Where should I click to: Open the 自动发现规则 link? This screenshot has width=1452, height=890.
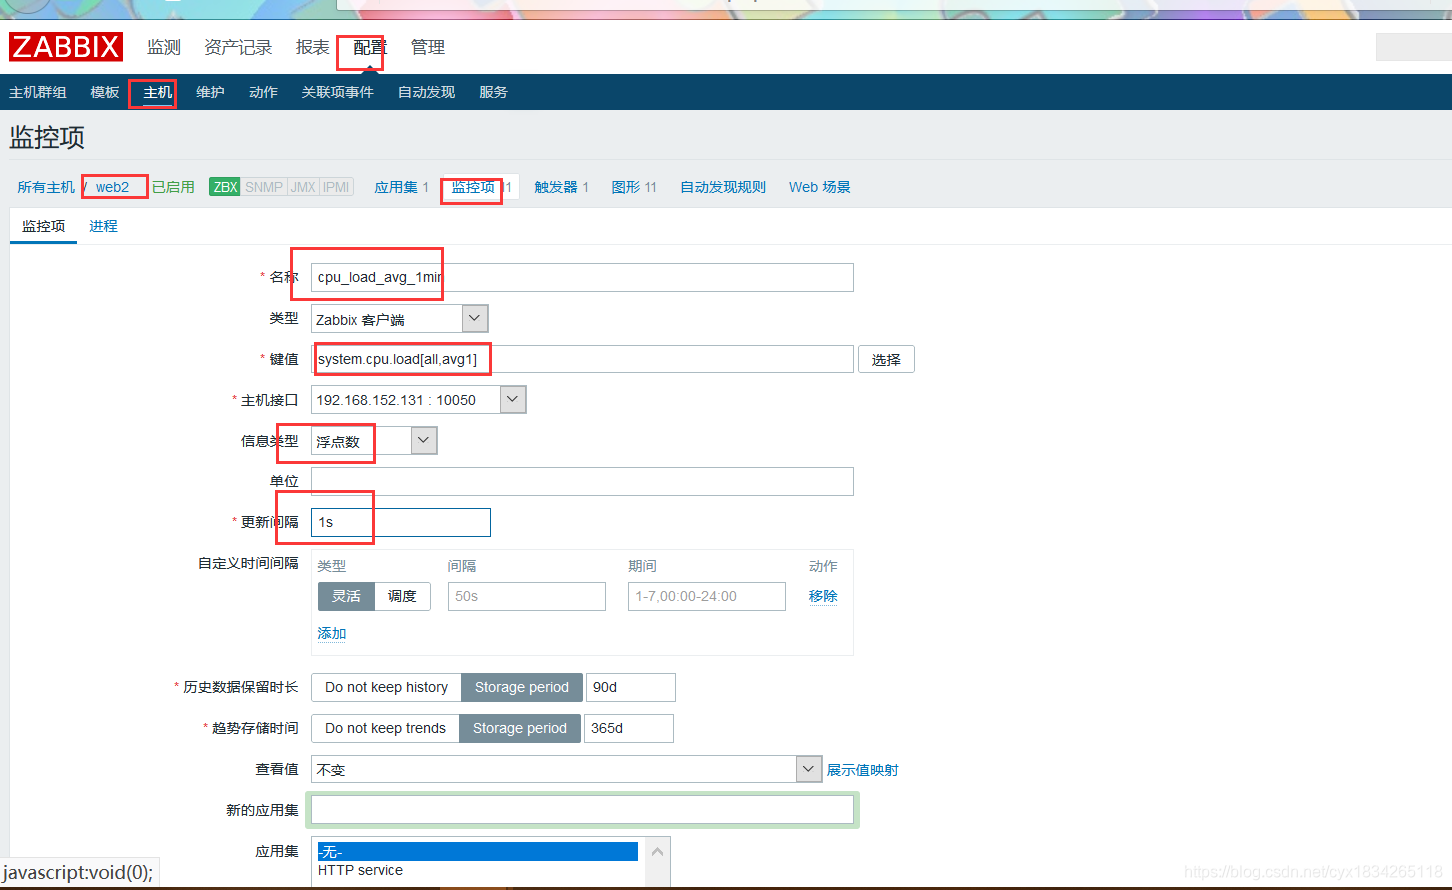click(x=723, y=187)
